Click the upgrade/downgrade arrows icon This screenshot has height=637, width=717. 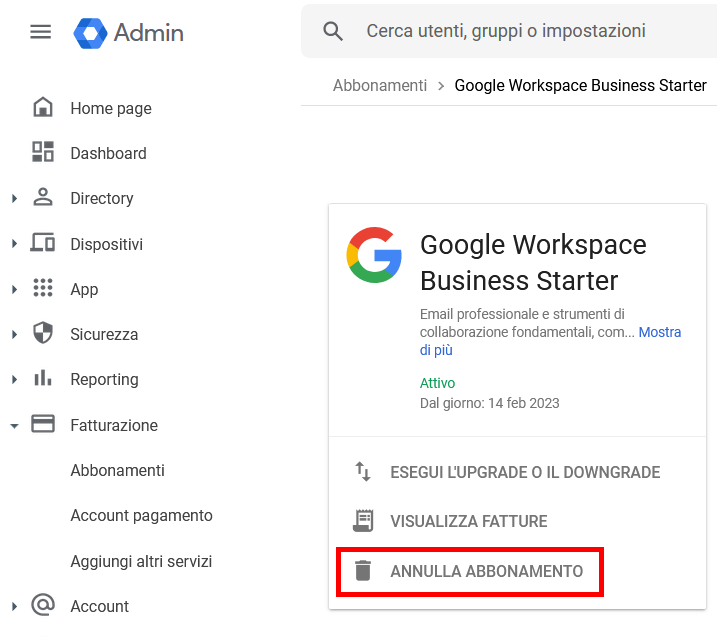pyautogui.click(x=364, y=471)
